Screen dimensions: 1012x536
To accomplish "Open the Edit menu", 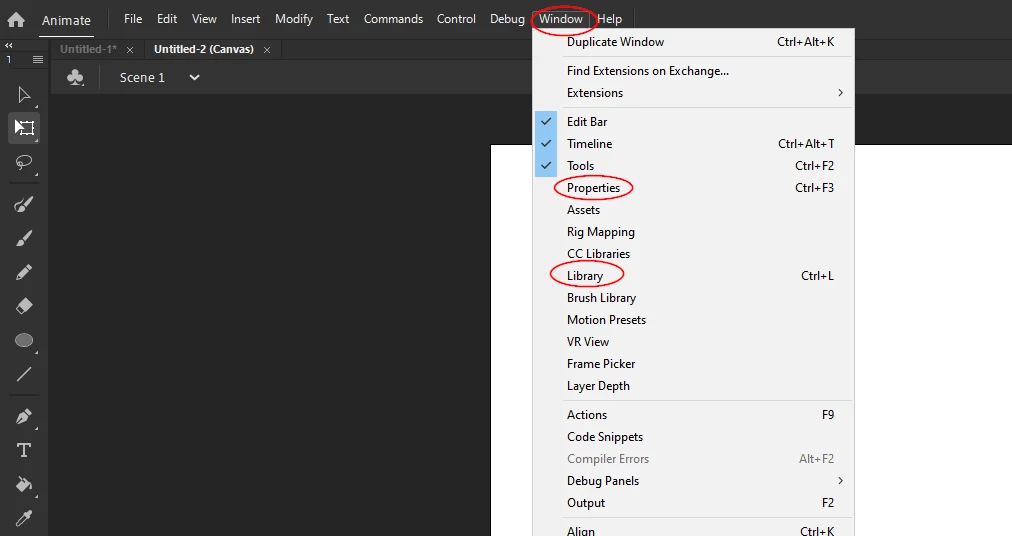I will coord(167,19).
